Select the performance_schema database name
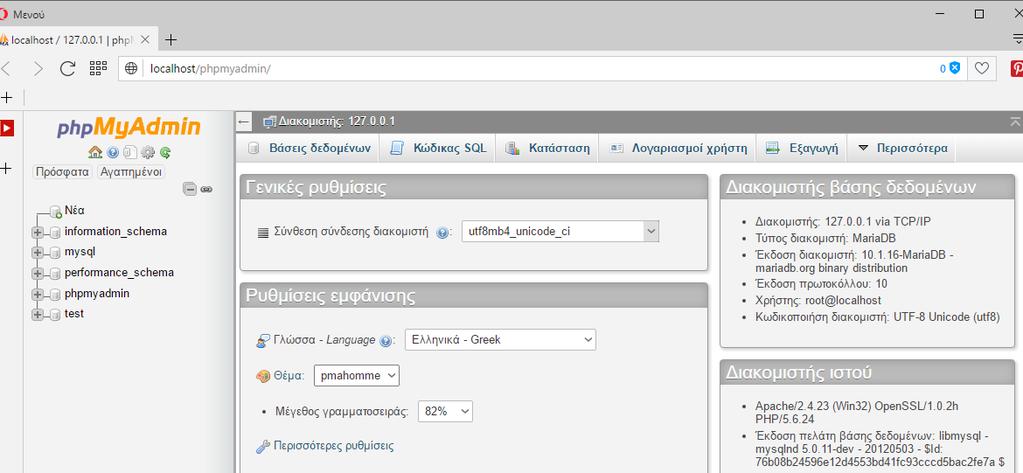Screen dimensions: 1023x473 click(x=119, y=273)
